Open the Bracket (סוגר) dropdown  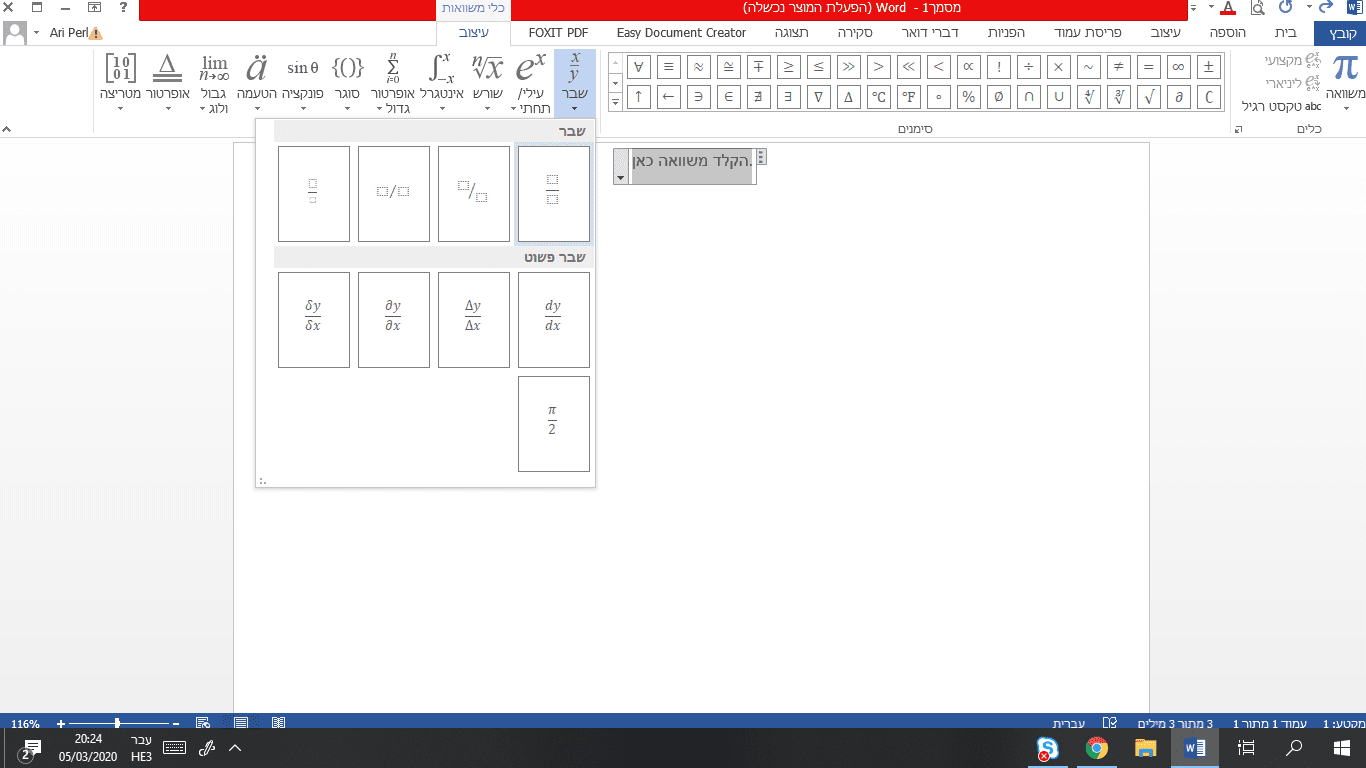point(347,83)
